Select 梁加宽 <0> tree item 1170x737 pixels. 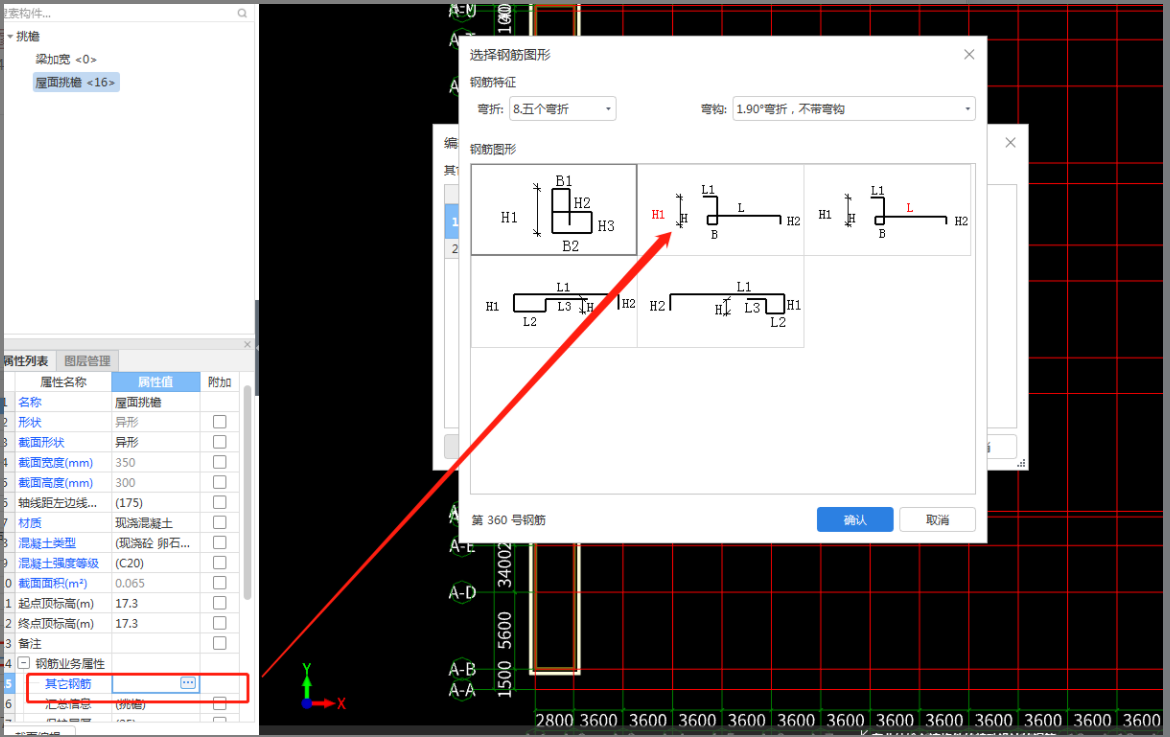66,59
